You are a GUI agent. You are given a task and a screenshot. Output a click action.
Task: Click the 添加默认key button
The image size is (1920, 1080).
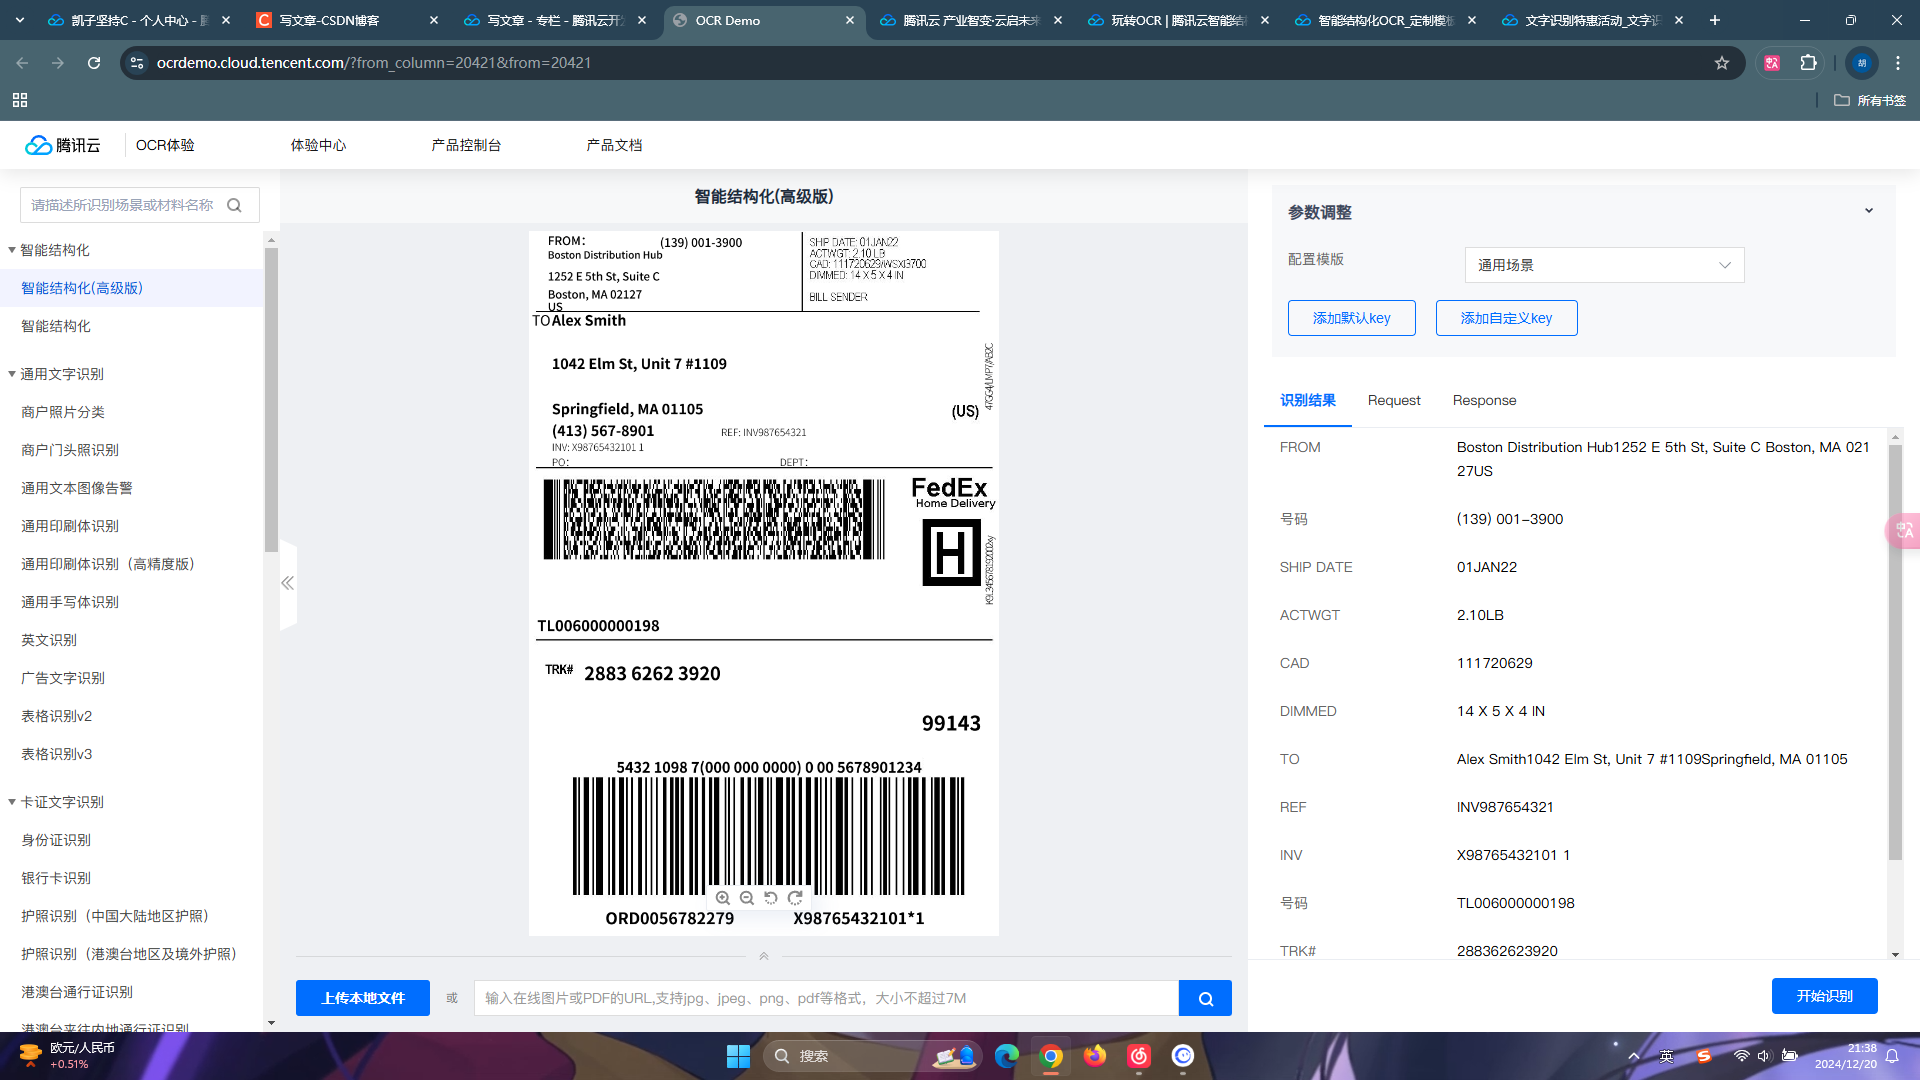coord(1351,318)
